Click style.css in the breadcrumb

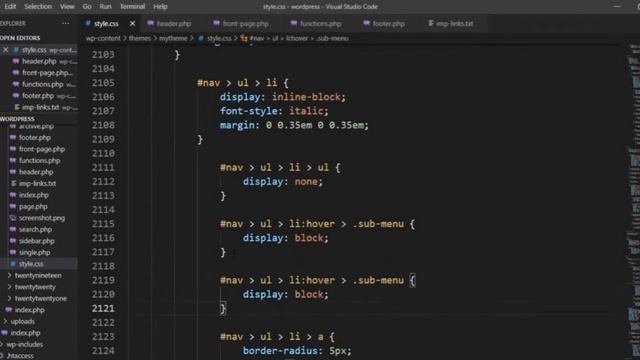[x=219, y=38]
